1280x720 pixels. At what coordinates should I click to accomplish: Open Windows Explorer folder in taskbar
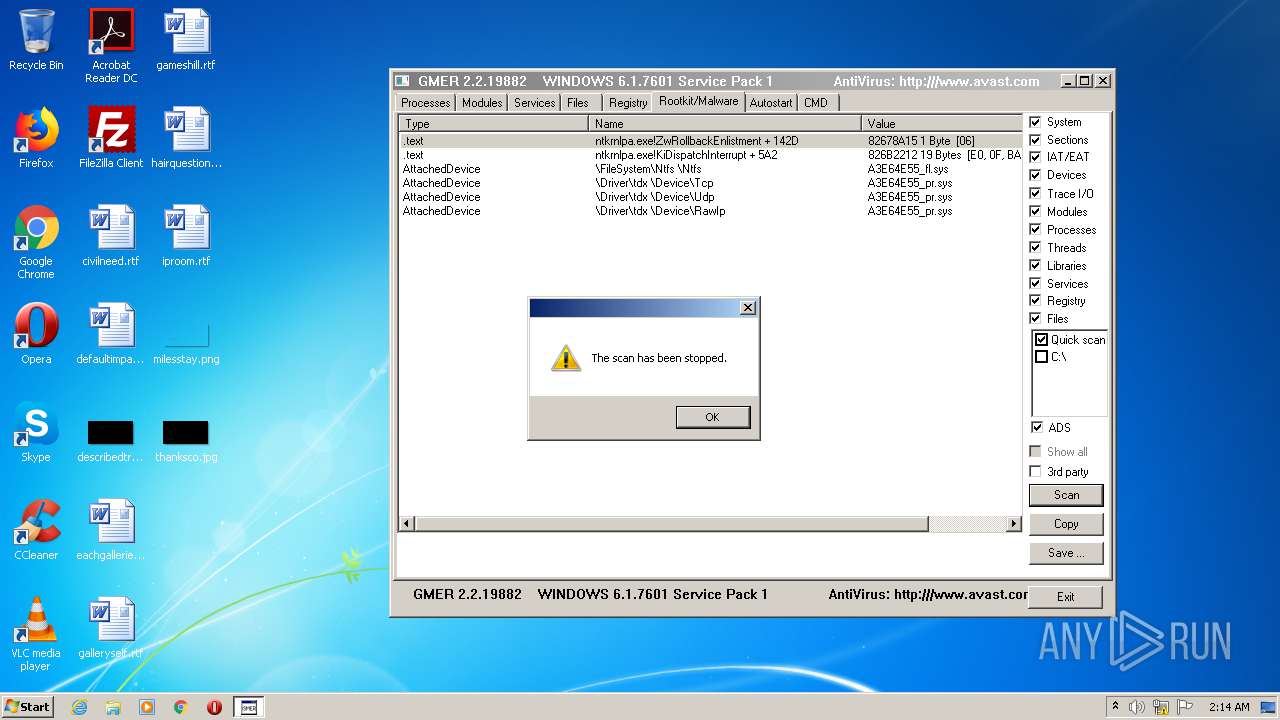[x=113, y=707]
